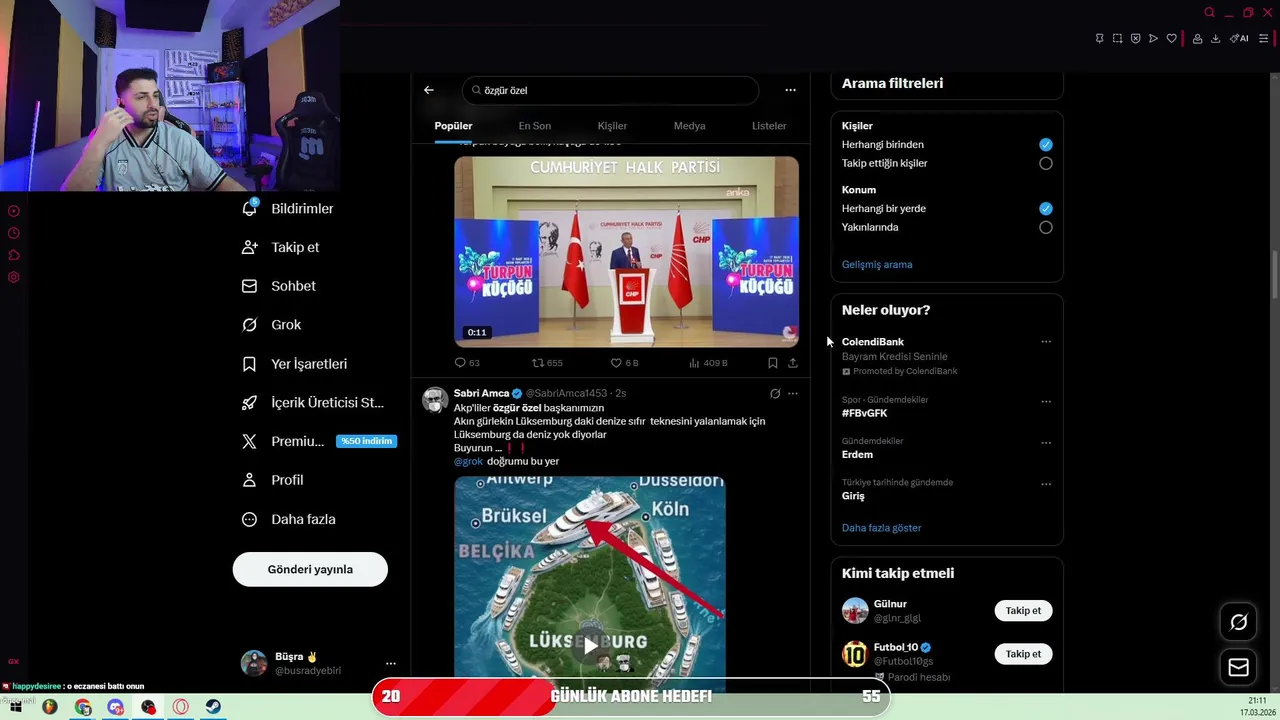Open Takip et in the sidebar
Image resolution: width=1280 pixels, height=720 pixels.
[281, 247]
